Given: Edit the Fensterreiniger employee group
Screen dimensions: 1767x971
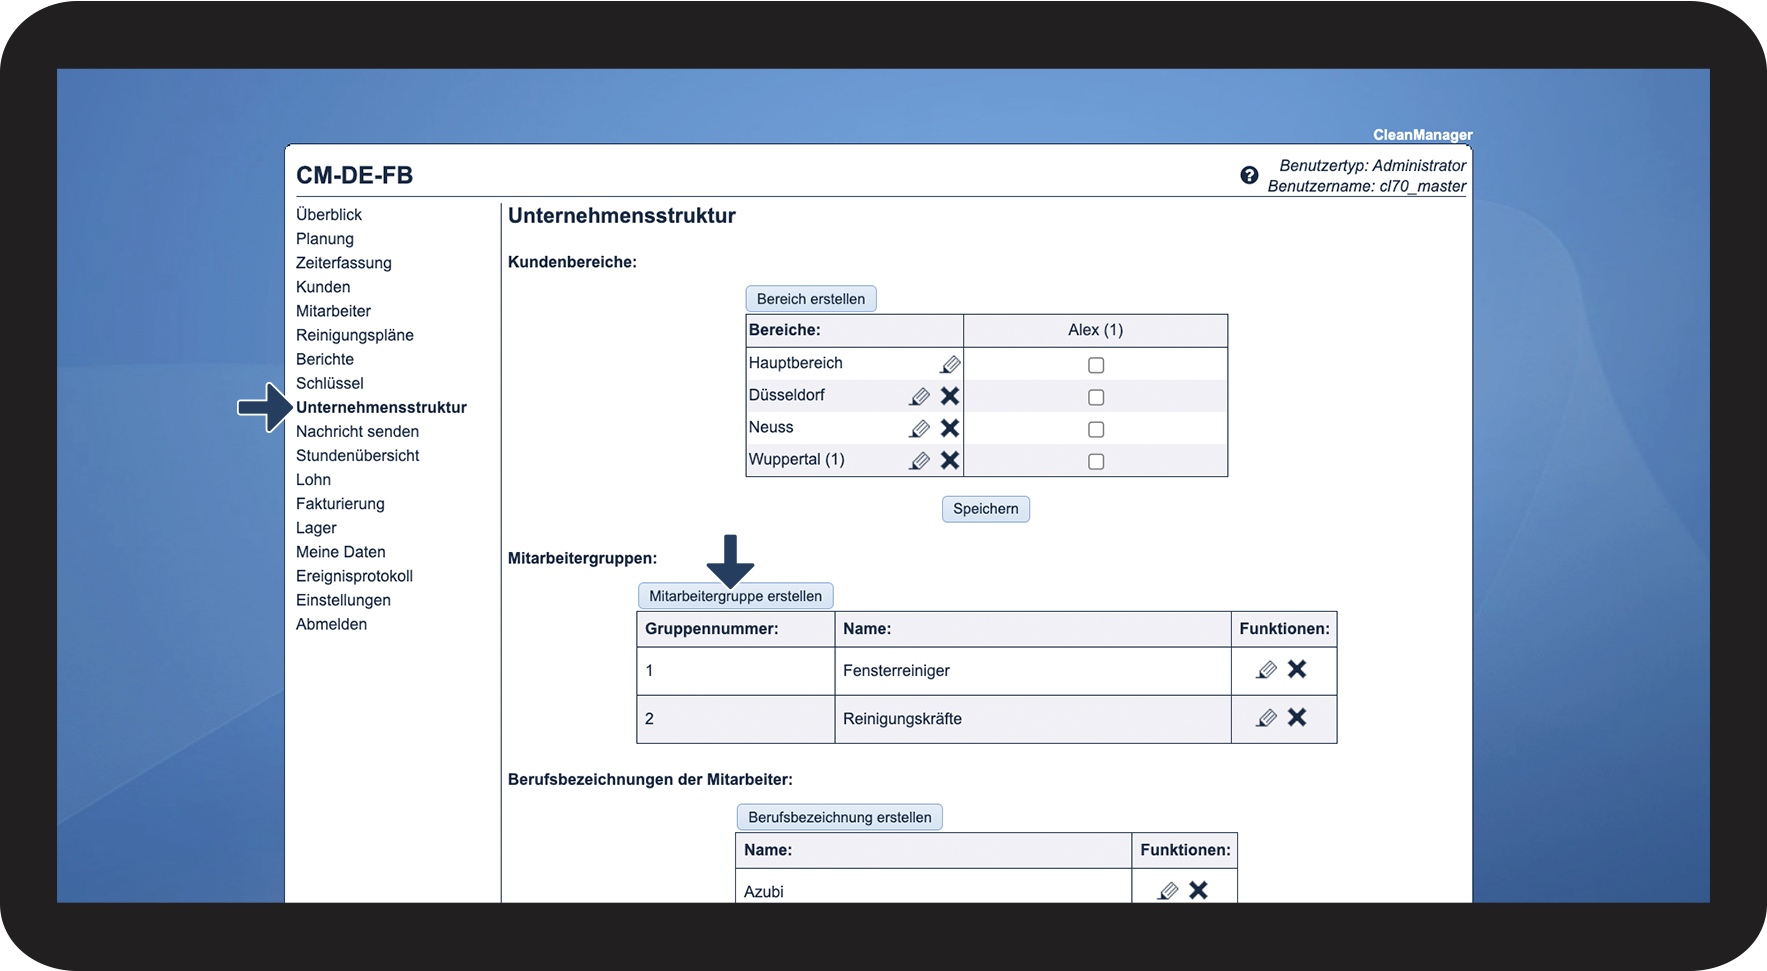Looking at the screenshot, I should pyautogui.click(x=1266, y=670).
